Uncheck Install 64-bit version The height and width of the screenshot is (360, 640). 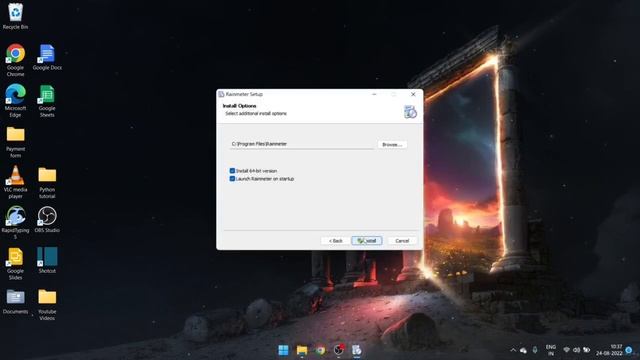click(x=232, y=171)
